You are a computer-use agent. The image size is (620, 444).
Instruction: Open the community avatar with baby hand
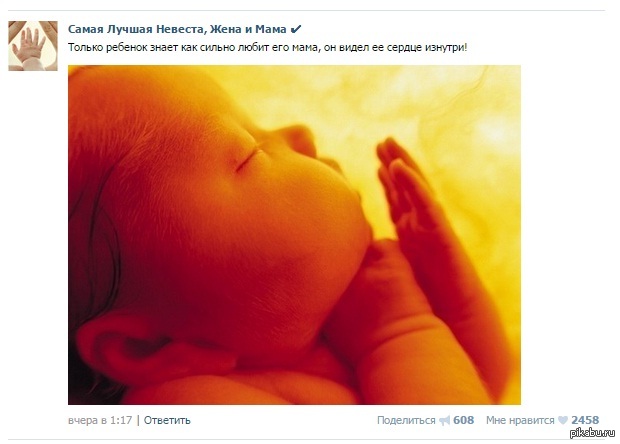[33, 46]
